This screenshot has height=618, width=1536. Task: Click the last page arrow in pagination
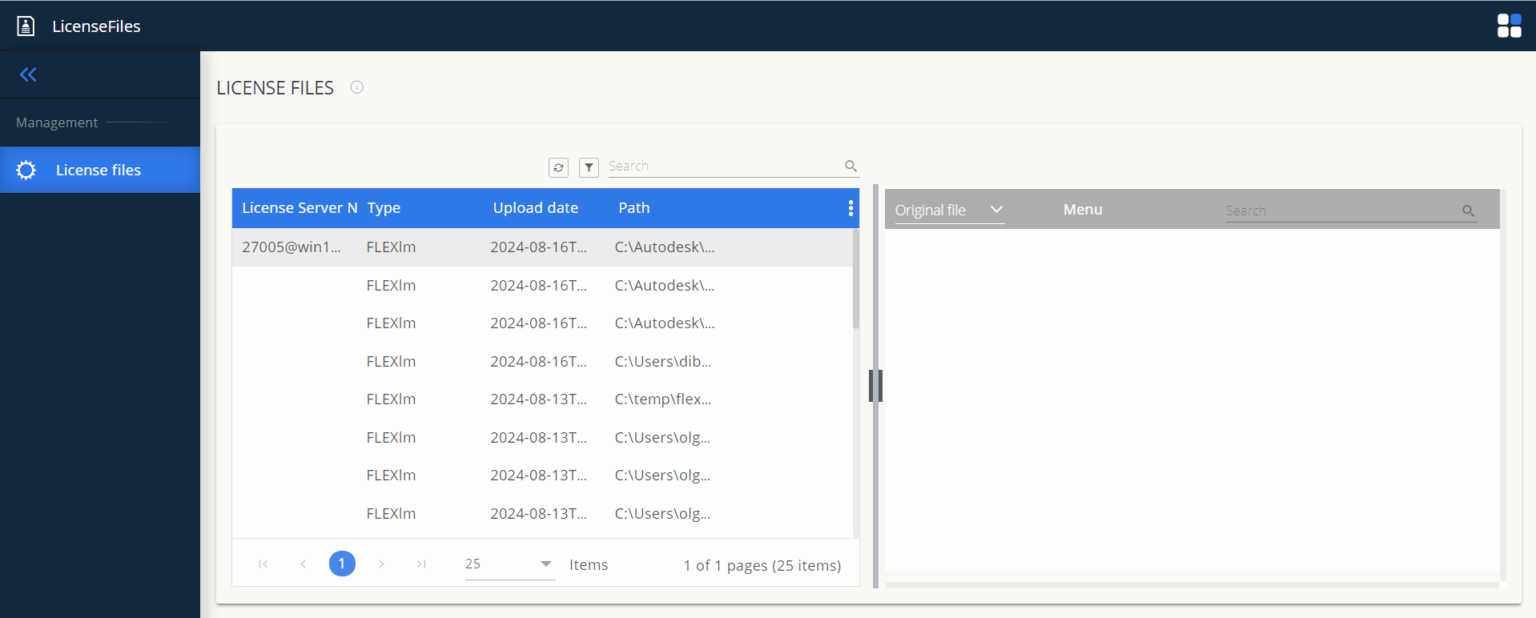[421, 564]
